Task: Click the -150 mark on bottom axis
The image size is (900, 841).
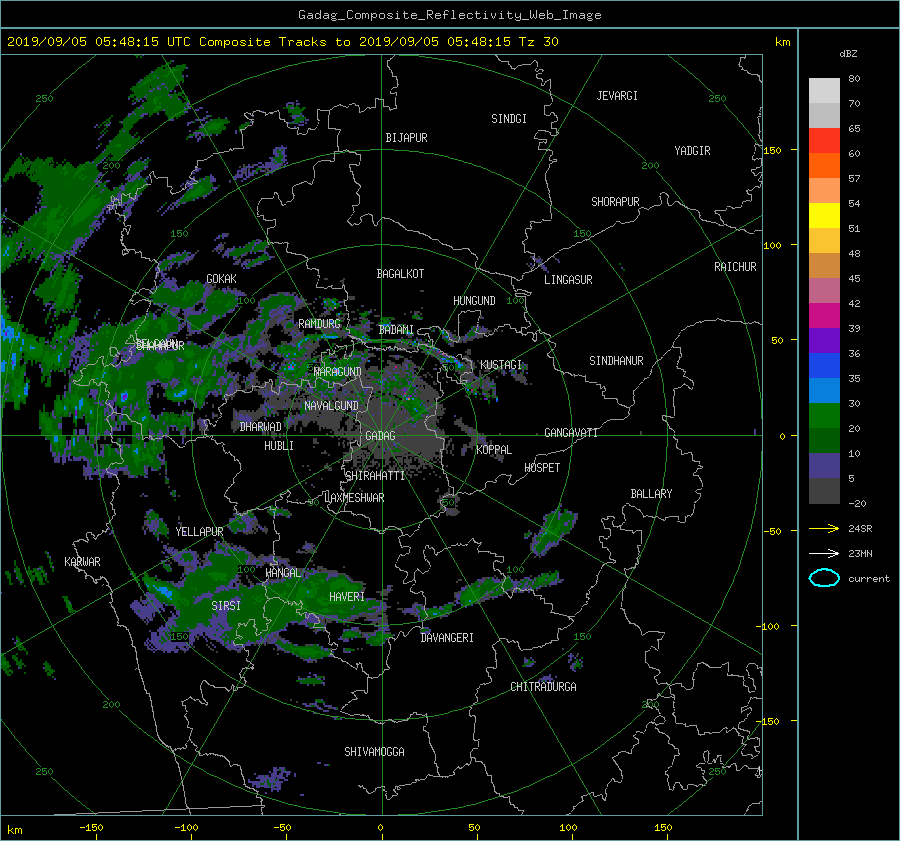Action: (x=91, y=828)
